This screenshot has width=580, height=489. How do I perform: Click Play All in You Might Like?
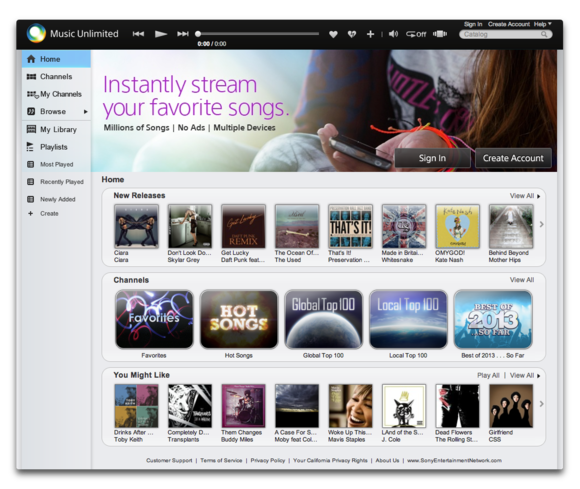[488, 375]
